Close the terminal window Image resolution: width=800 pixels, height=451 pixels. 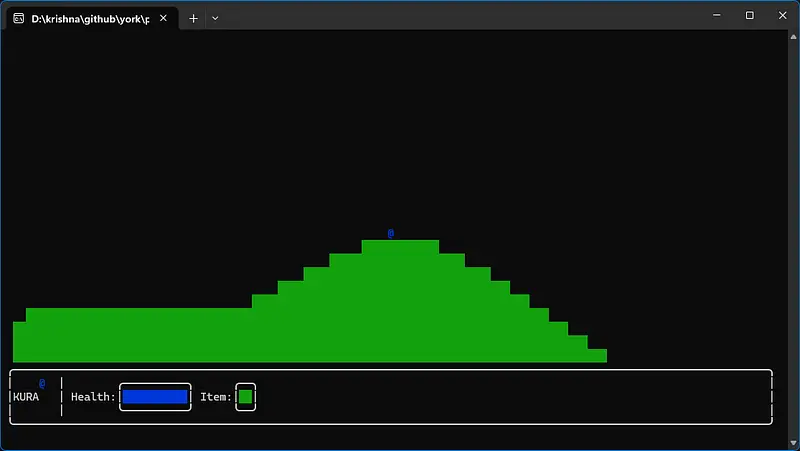pyautogui.click(x=782, y=15)
